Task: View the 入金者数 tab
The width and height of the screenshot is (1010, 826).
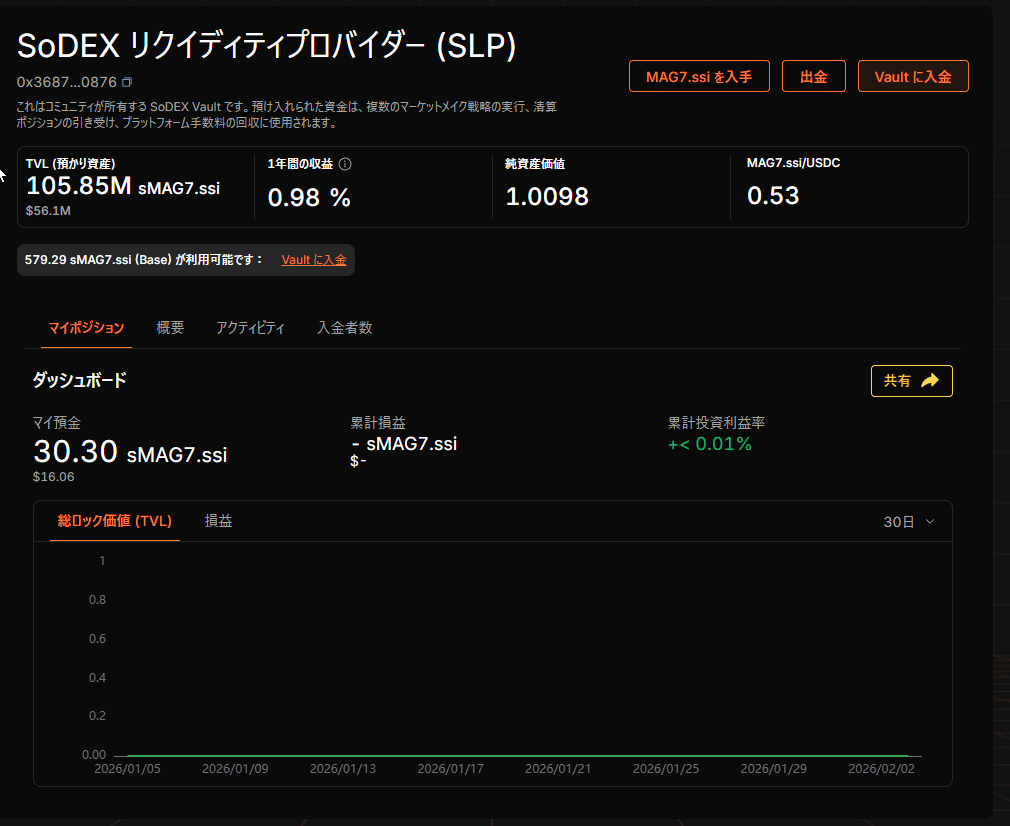Action: pyautogui.click(x=344, y=328)
